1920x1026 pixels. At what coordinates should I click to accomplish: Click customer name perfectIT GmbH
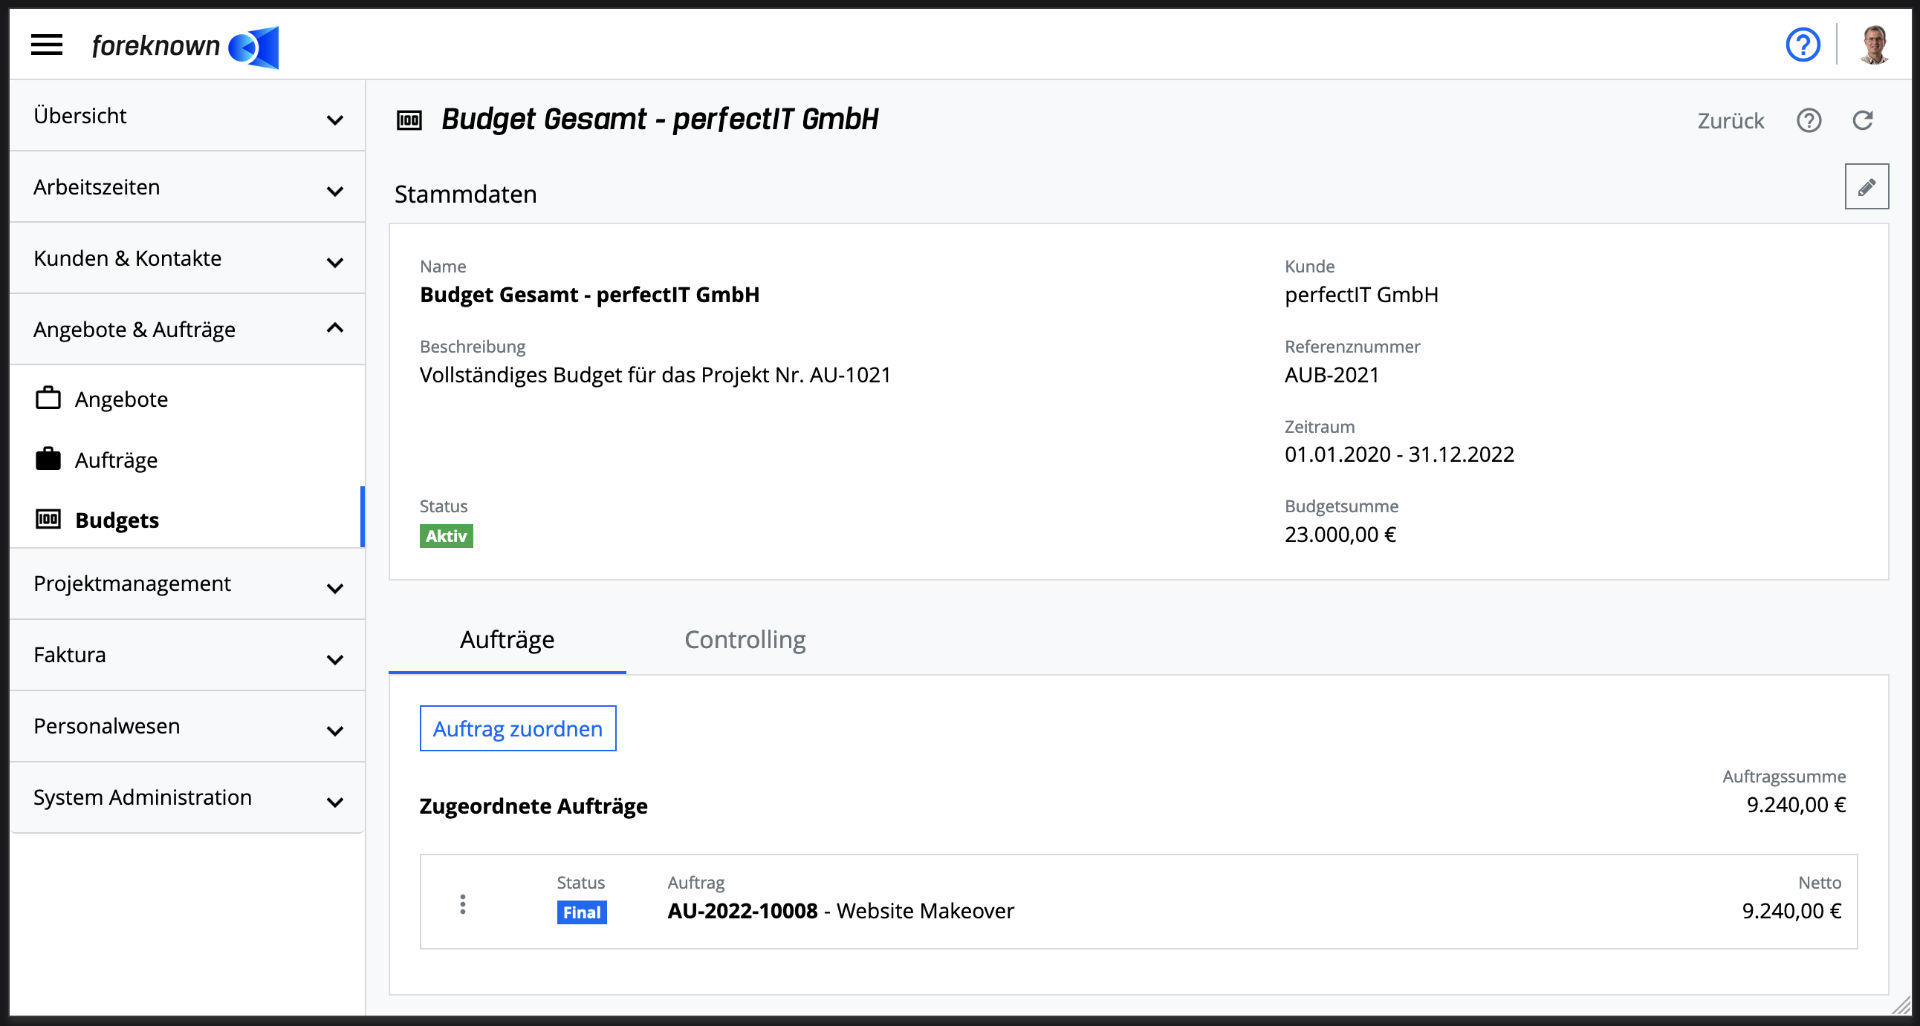click(1361, 295)
